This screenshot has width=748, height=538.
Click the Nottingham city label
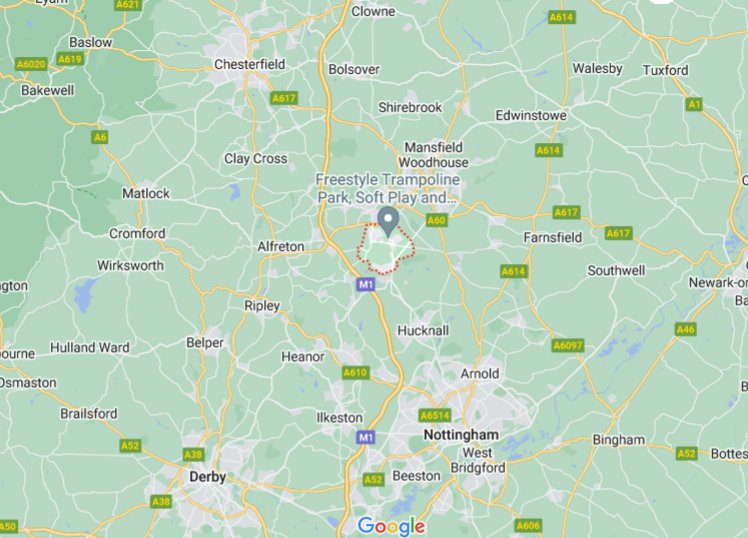(x=461, y=435)
